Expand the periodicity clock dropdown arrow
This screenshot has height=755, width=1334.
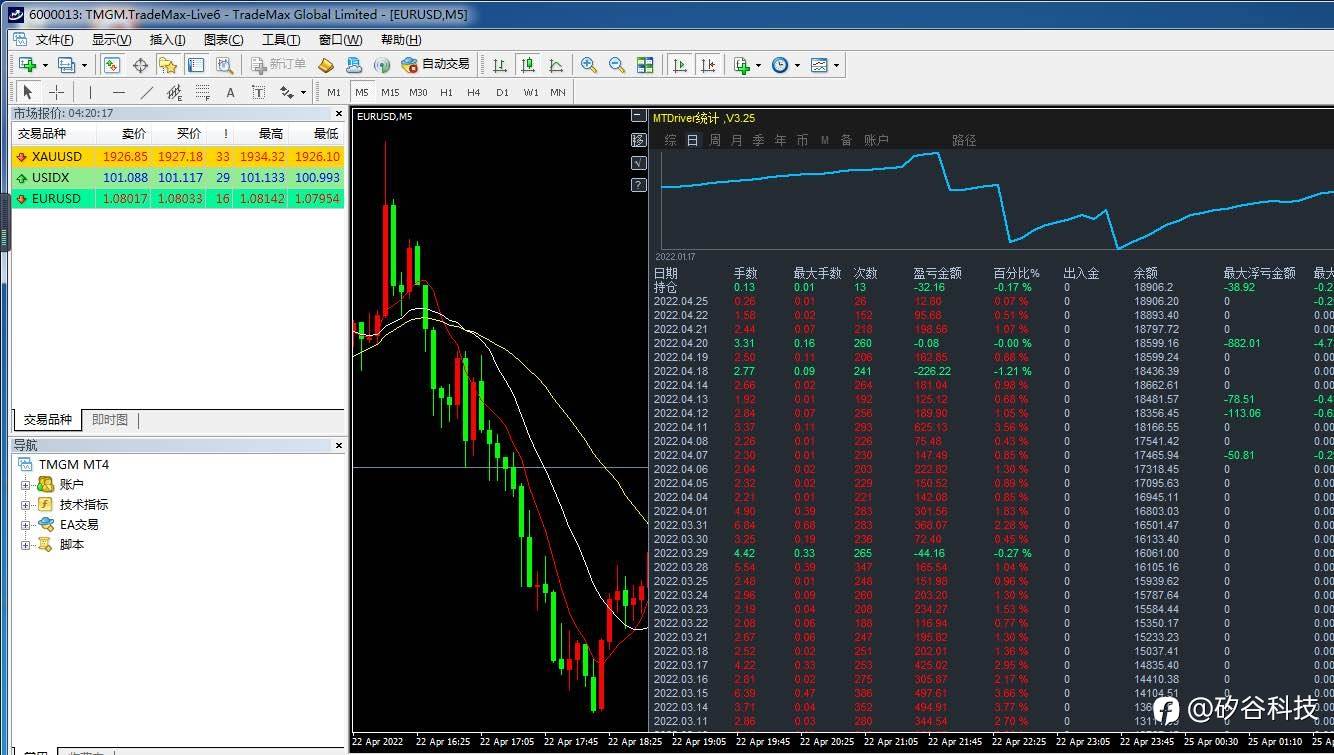(x=798, y=65)
